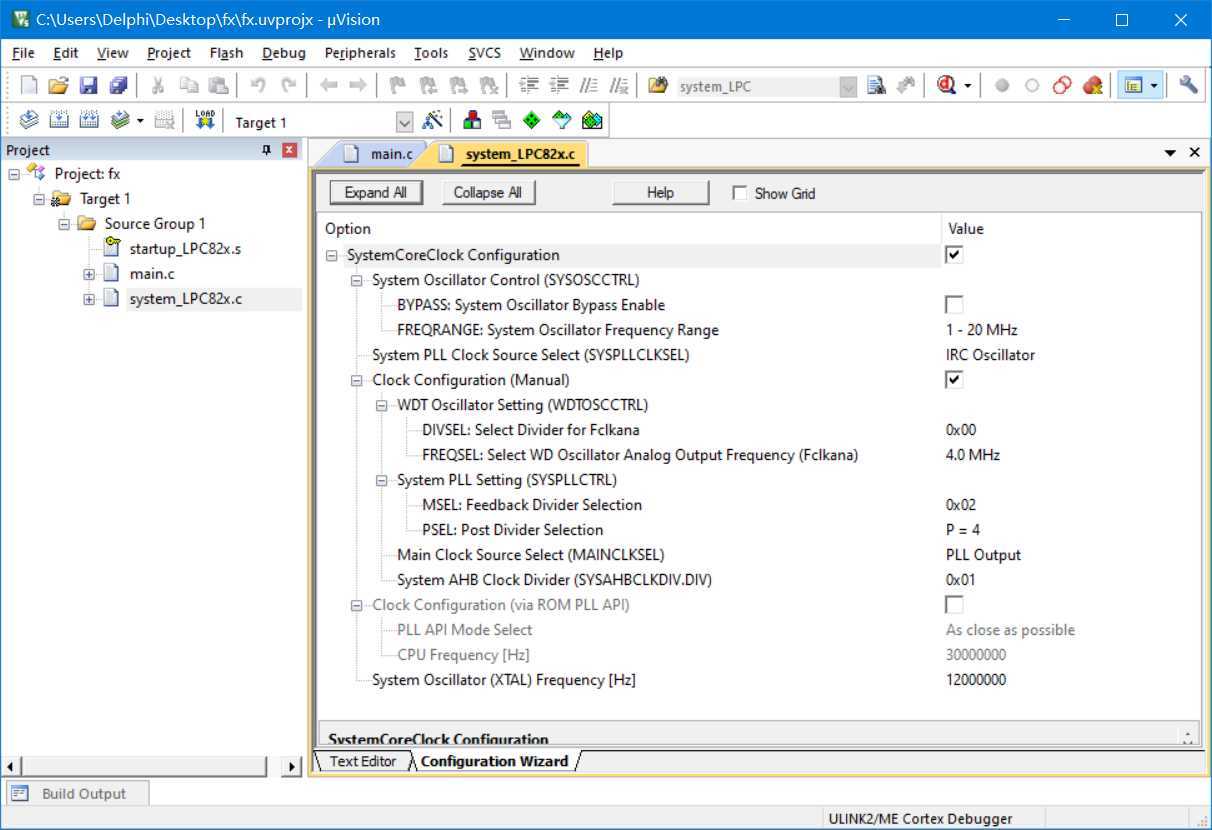Image resolution: width=1212 pixels, height=830 pixels.
Task: Close the Project panel with the red X
Action: coord(290,150)
